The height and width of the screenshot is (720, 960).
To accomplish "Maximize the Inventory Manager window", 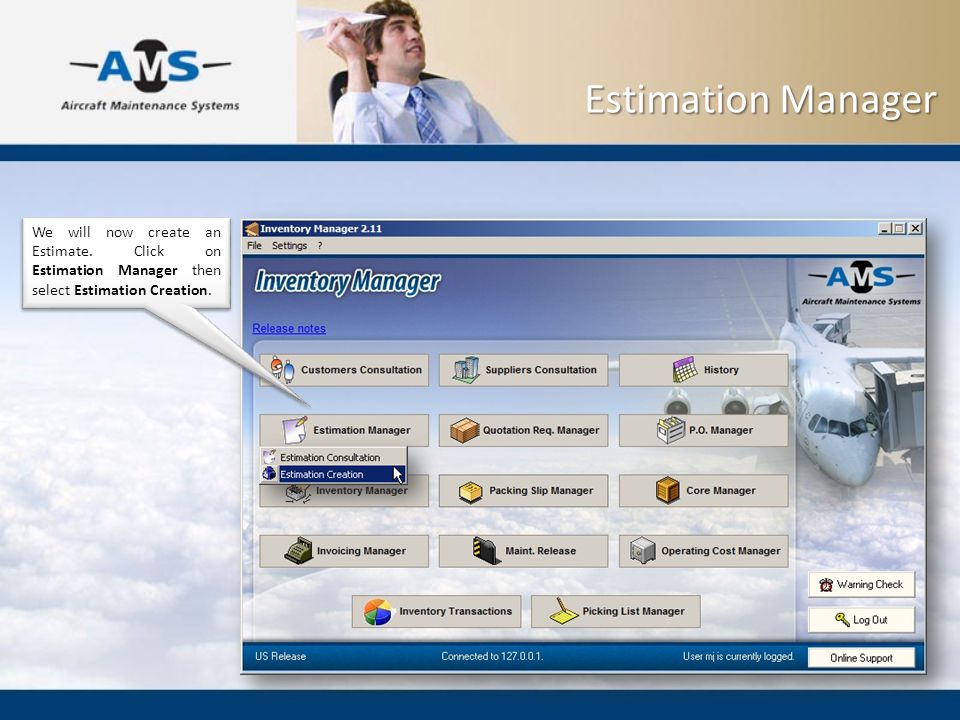I will click(x=899, y=229).
